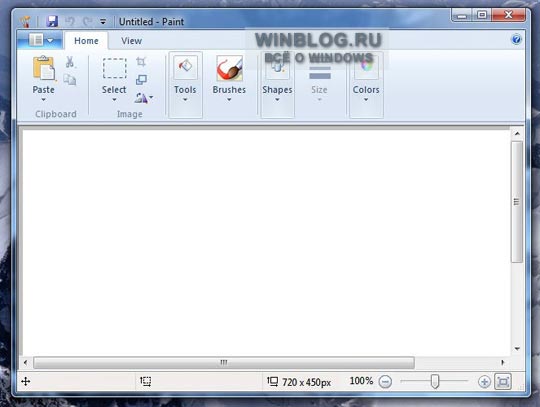Click the zoom slider handle
The width and height of the screenshot is (540, 407).
pos(435,382)
